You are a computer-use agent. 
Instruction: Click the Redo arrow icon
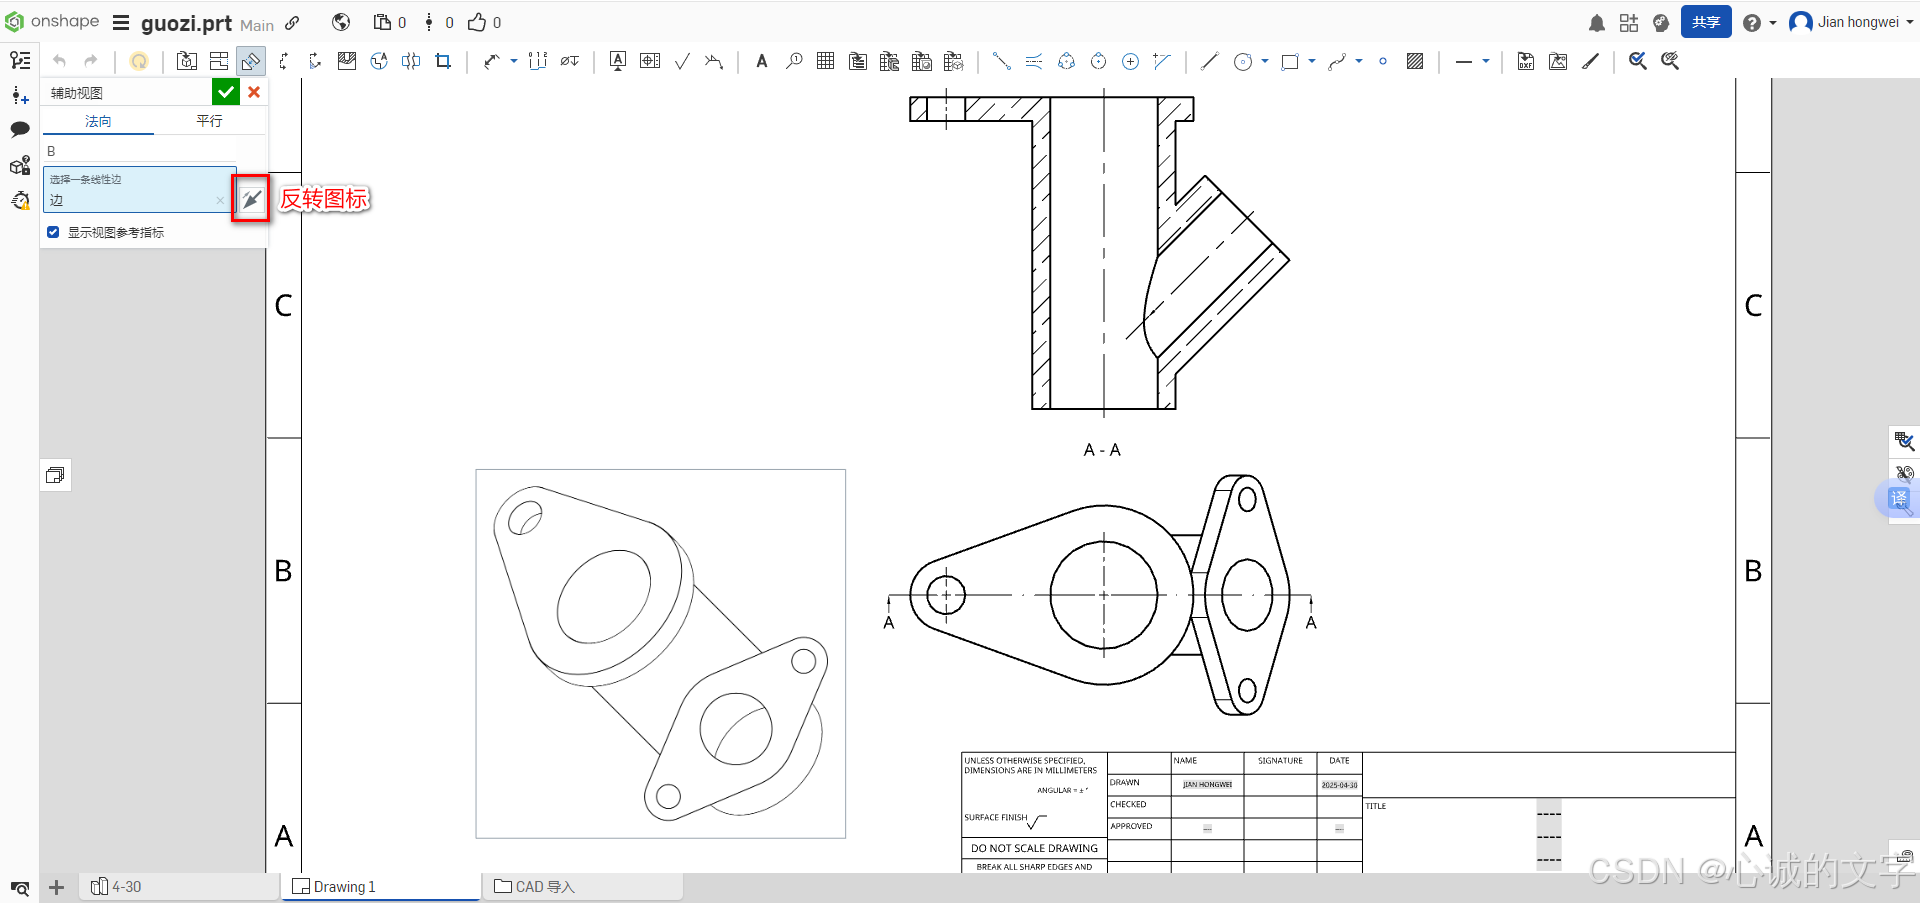pos(91,61)
